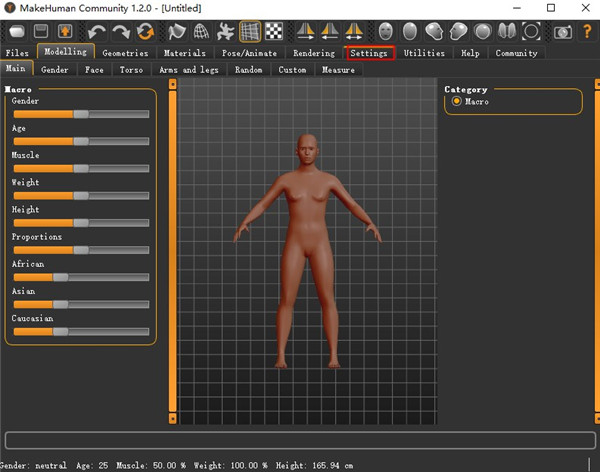Toggle the checkerboard background icon

(274, 32)
